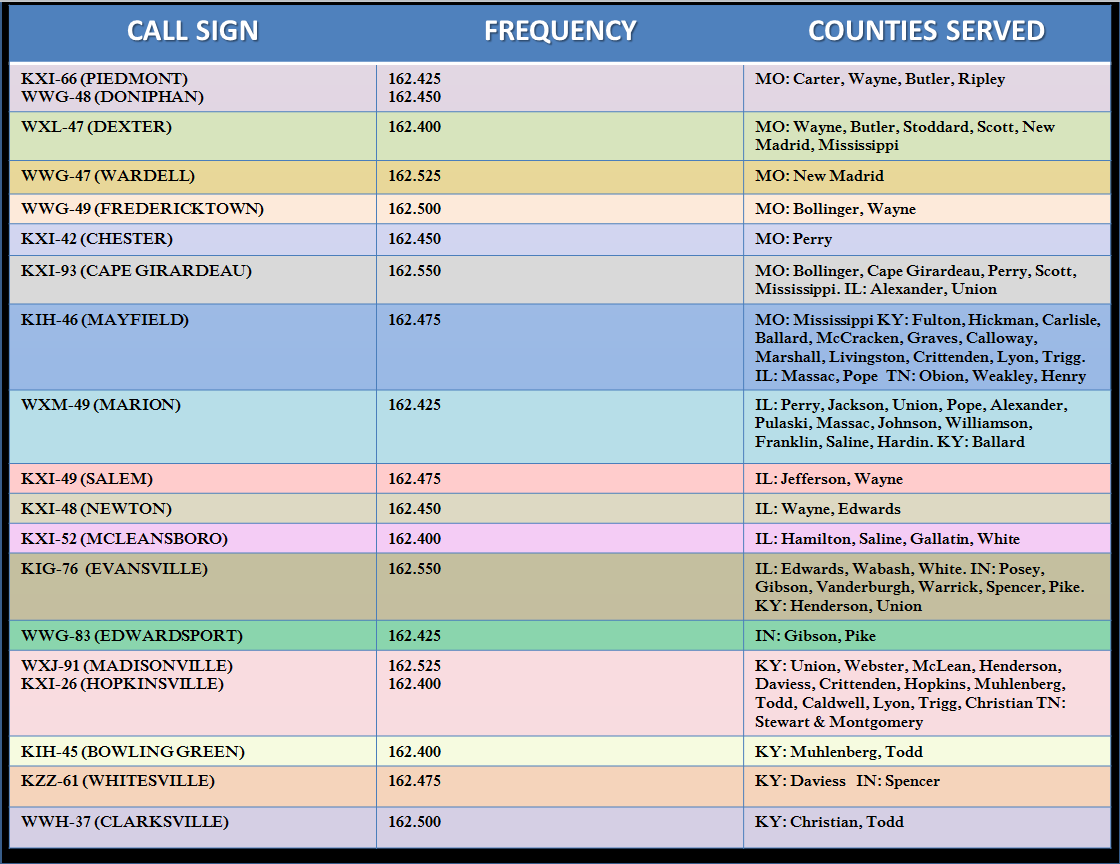Click frequency 162.525 in the Madisonville row
Viewport: 1120px width, 864px height.
coord(414,666)
